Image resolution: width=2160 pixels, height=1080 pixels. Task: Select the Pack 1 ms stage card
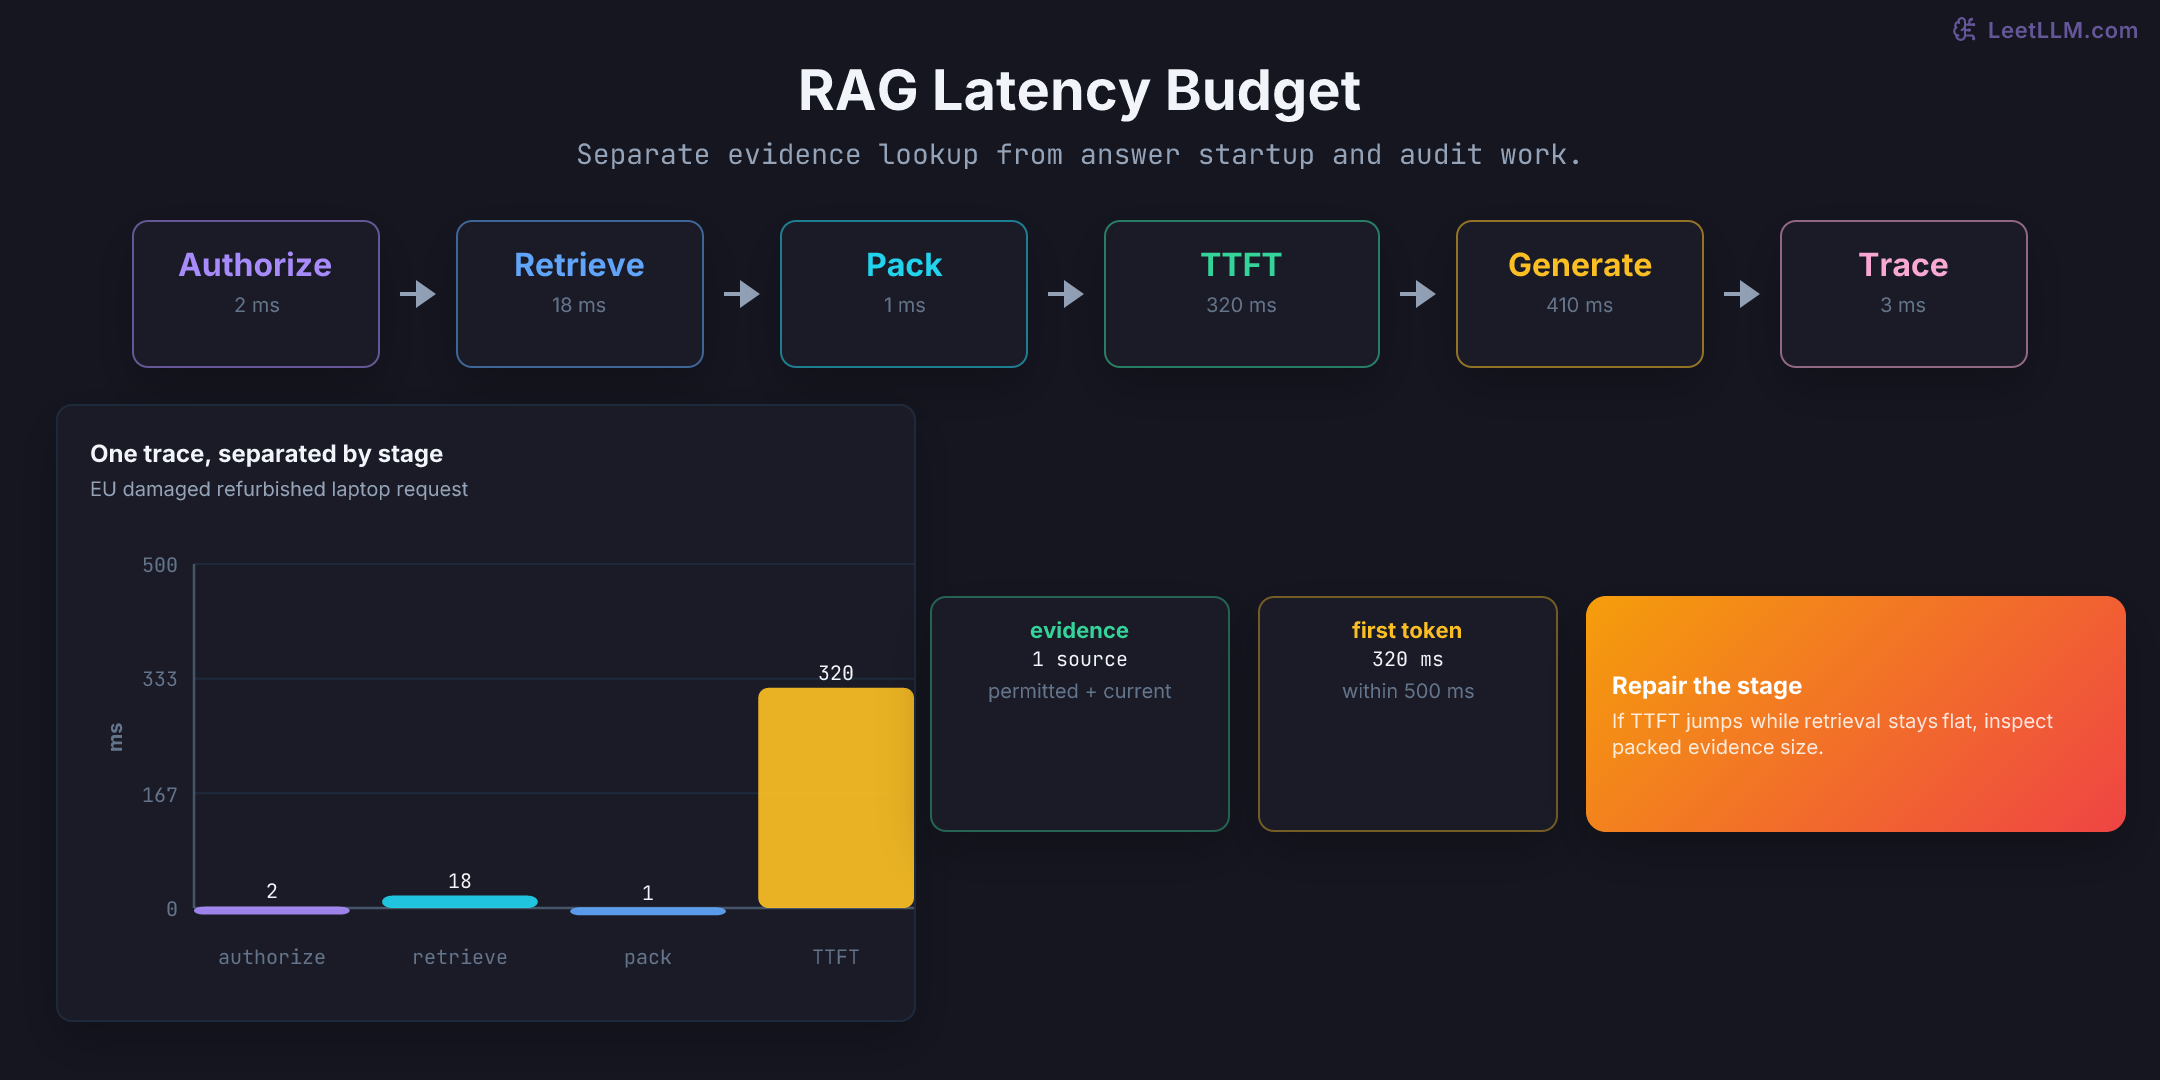coord(904,294)
